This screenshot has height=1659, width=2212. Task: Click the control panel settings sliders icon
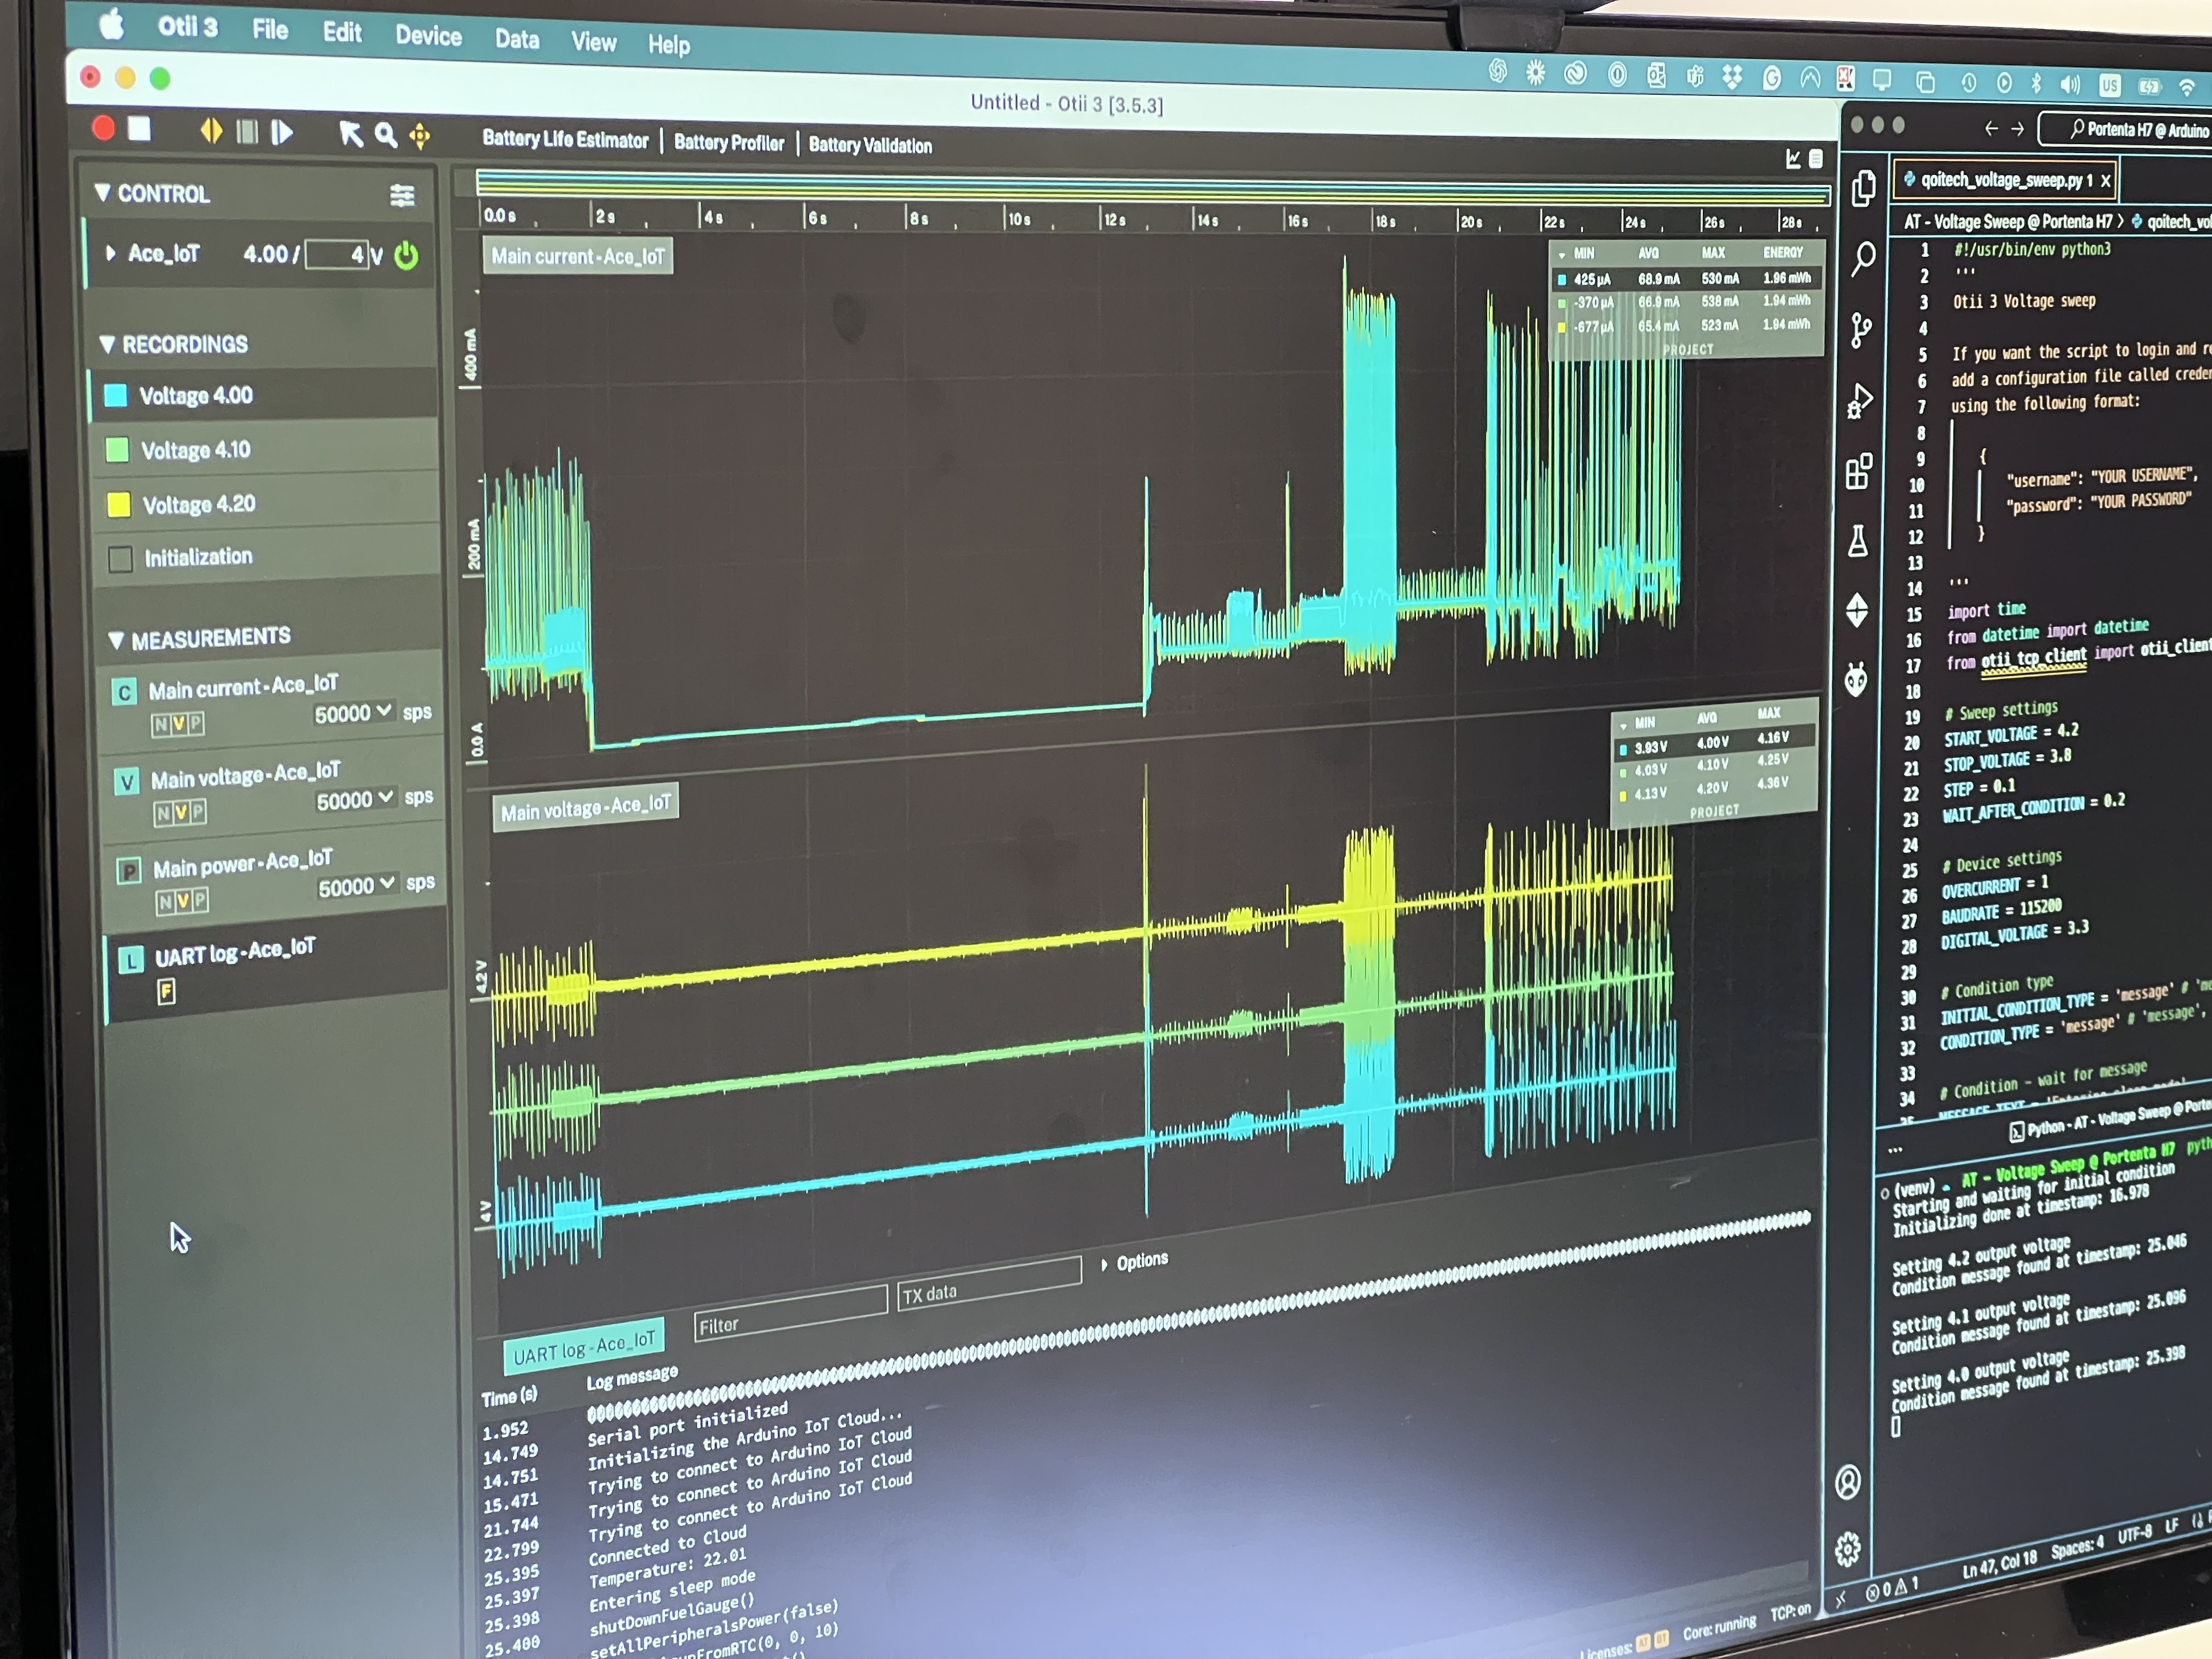402,196
